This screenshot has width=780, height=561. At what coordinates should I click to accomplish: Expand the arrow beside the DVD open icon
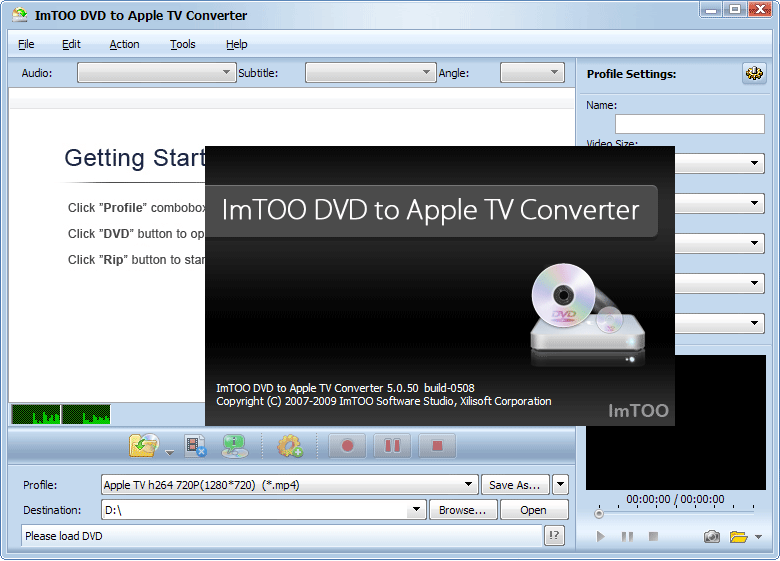point(170,453)
